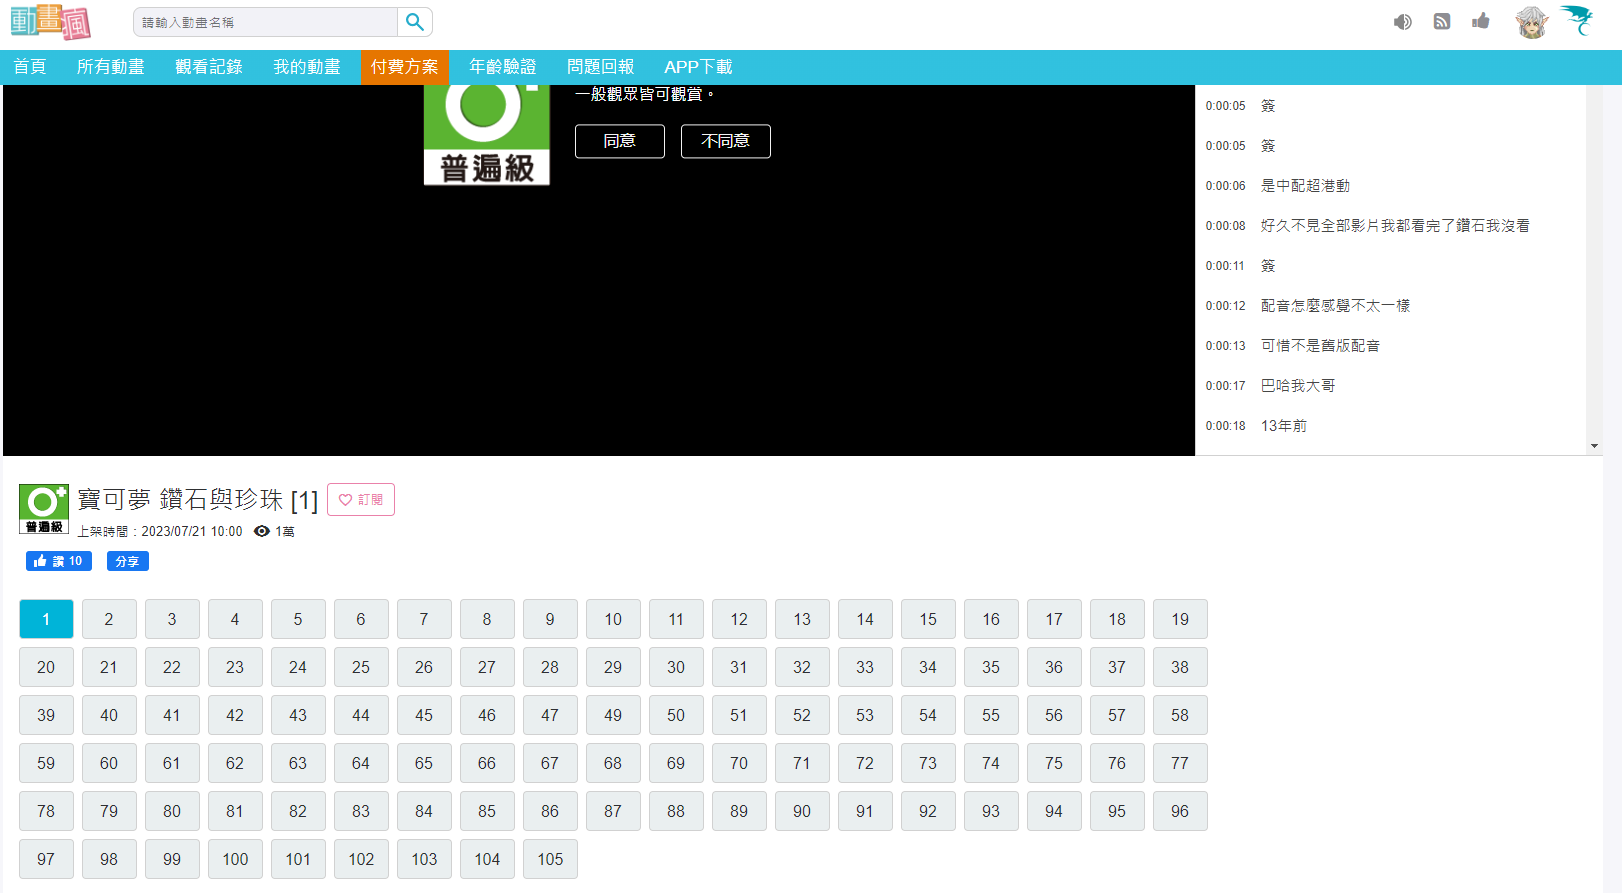Click the title 寶可夢 鑽石與珍珠 [1]
The height and width of the screenshot is (893, 1622).
point(198,500)
